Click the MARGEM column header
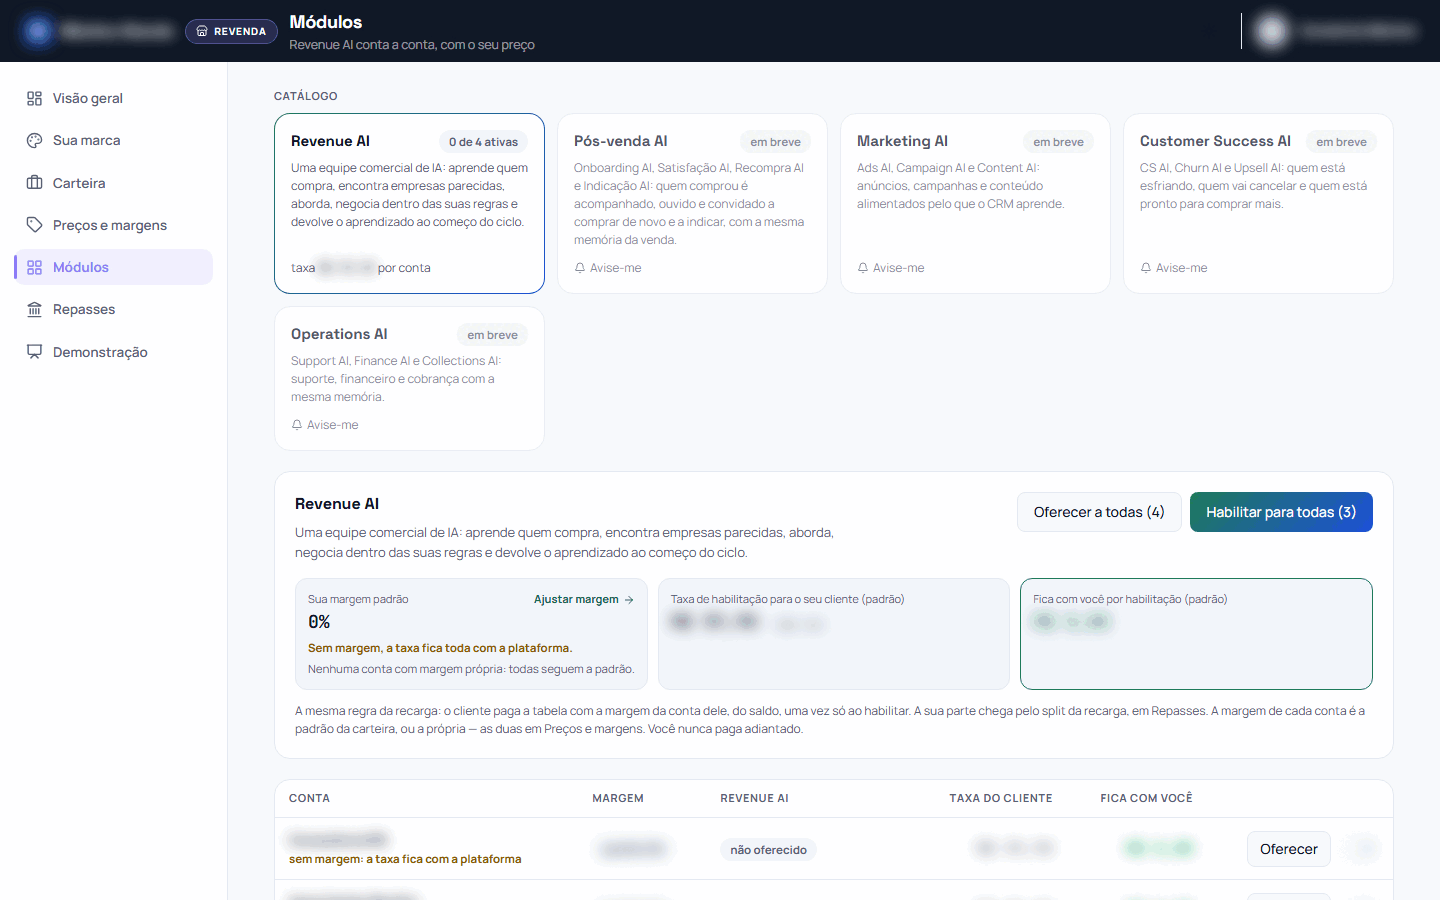Image resolution: width=1440 pixels, height=900 pixels. [618, 798]
